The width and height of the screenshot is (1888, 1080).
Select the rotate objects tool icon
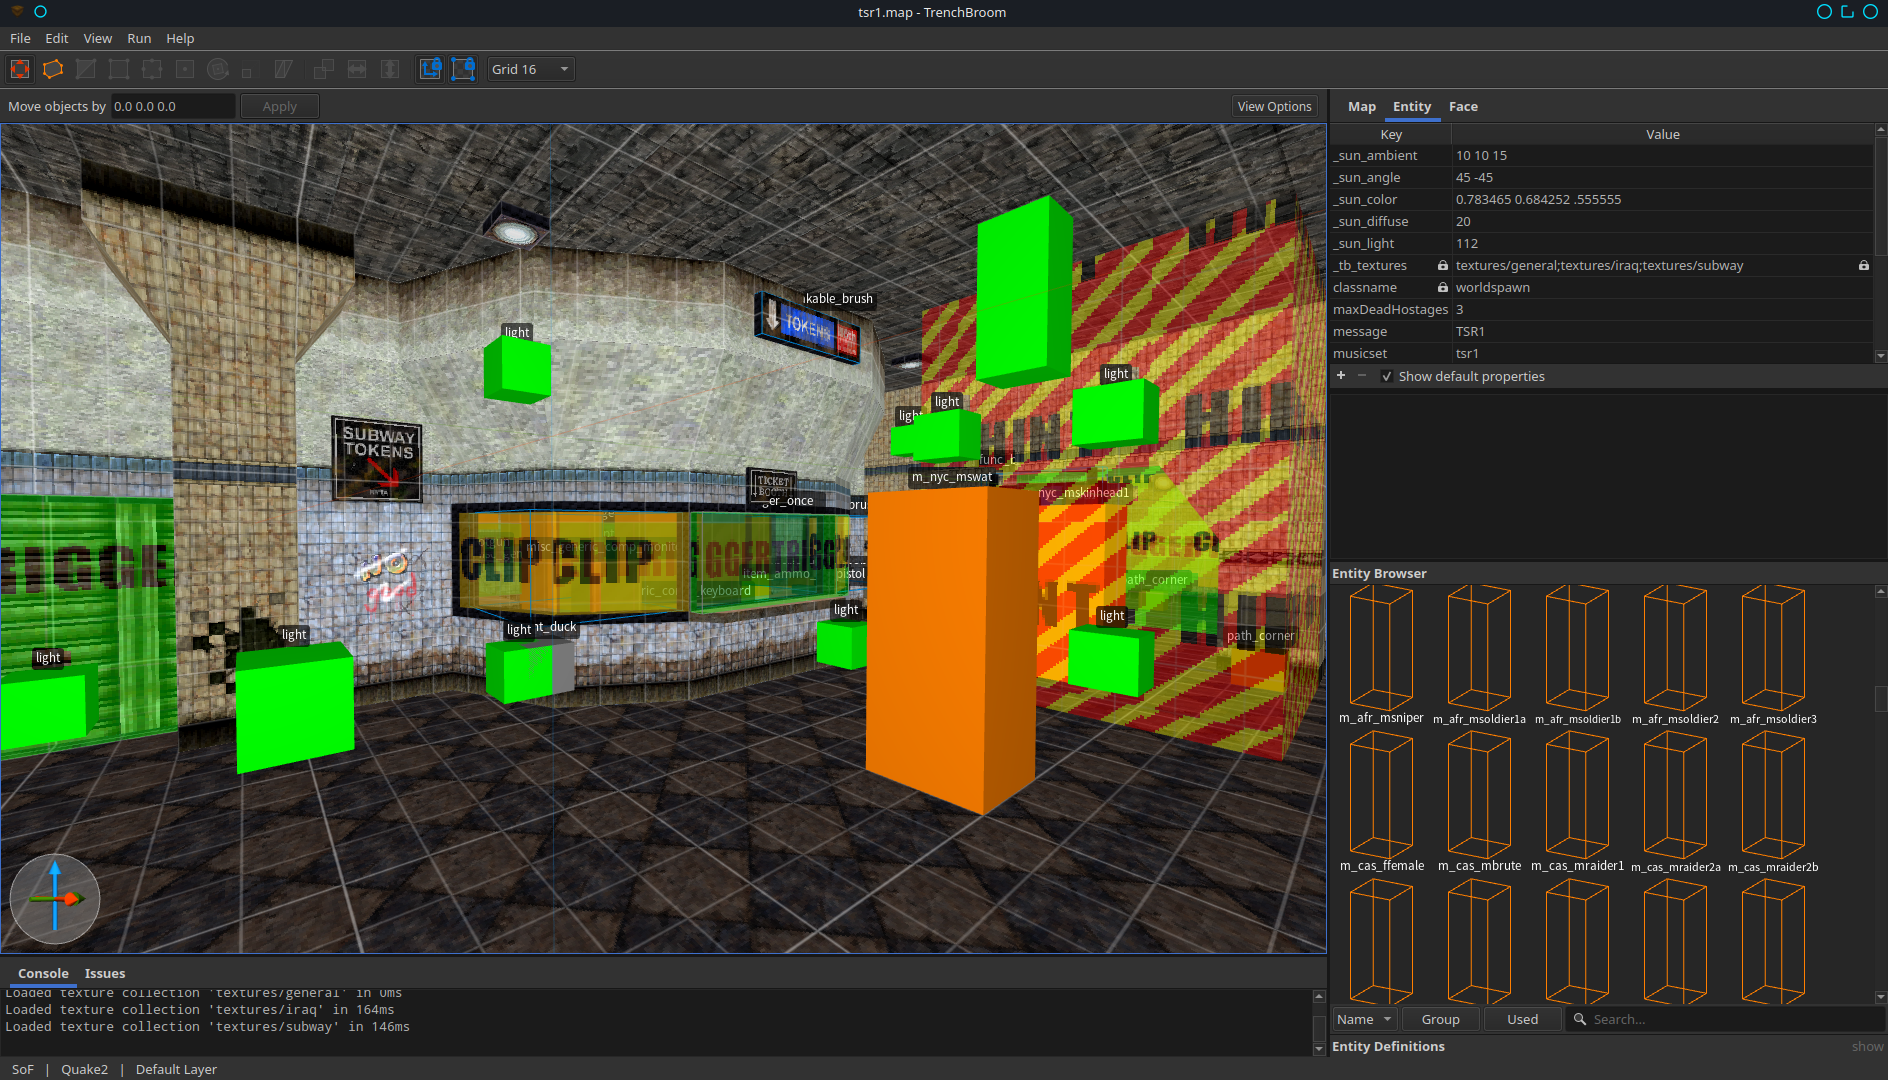click(x=218, y=69)
